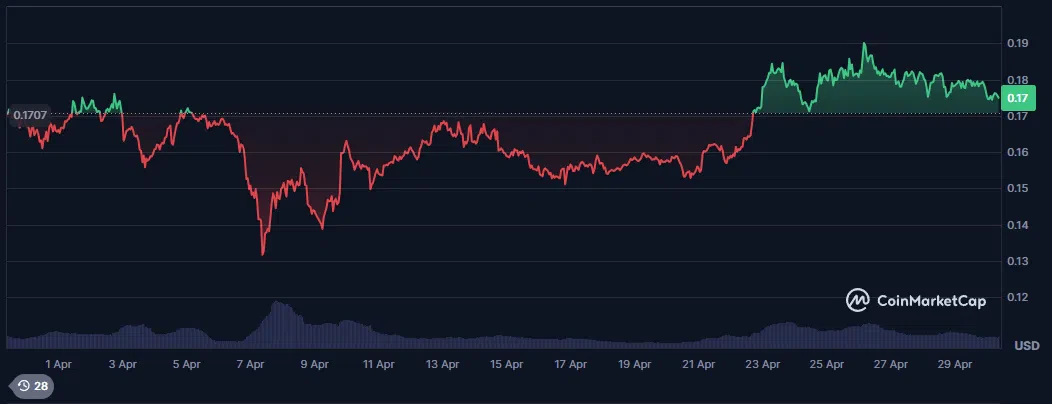Click the 5 Apr date label

coord(187,364)
